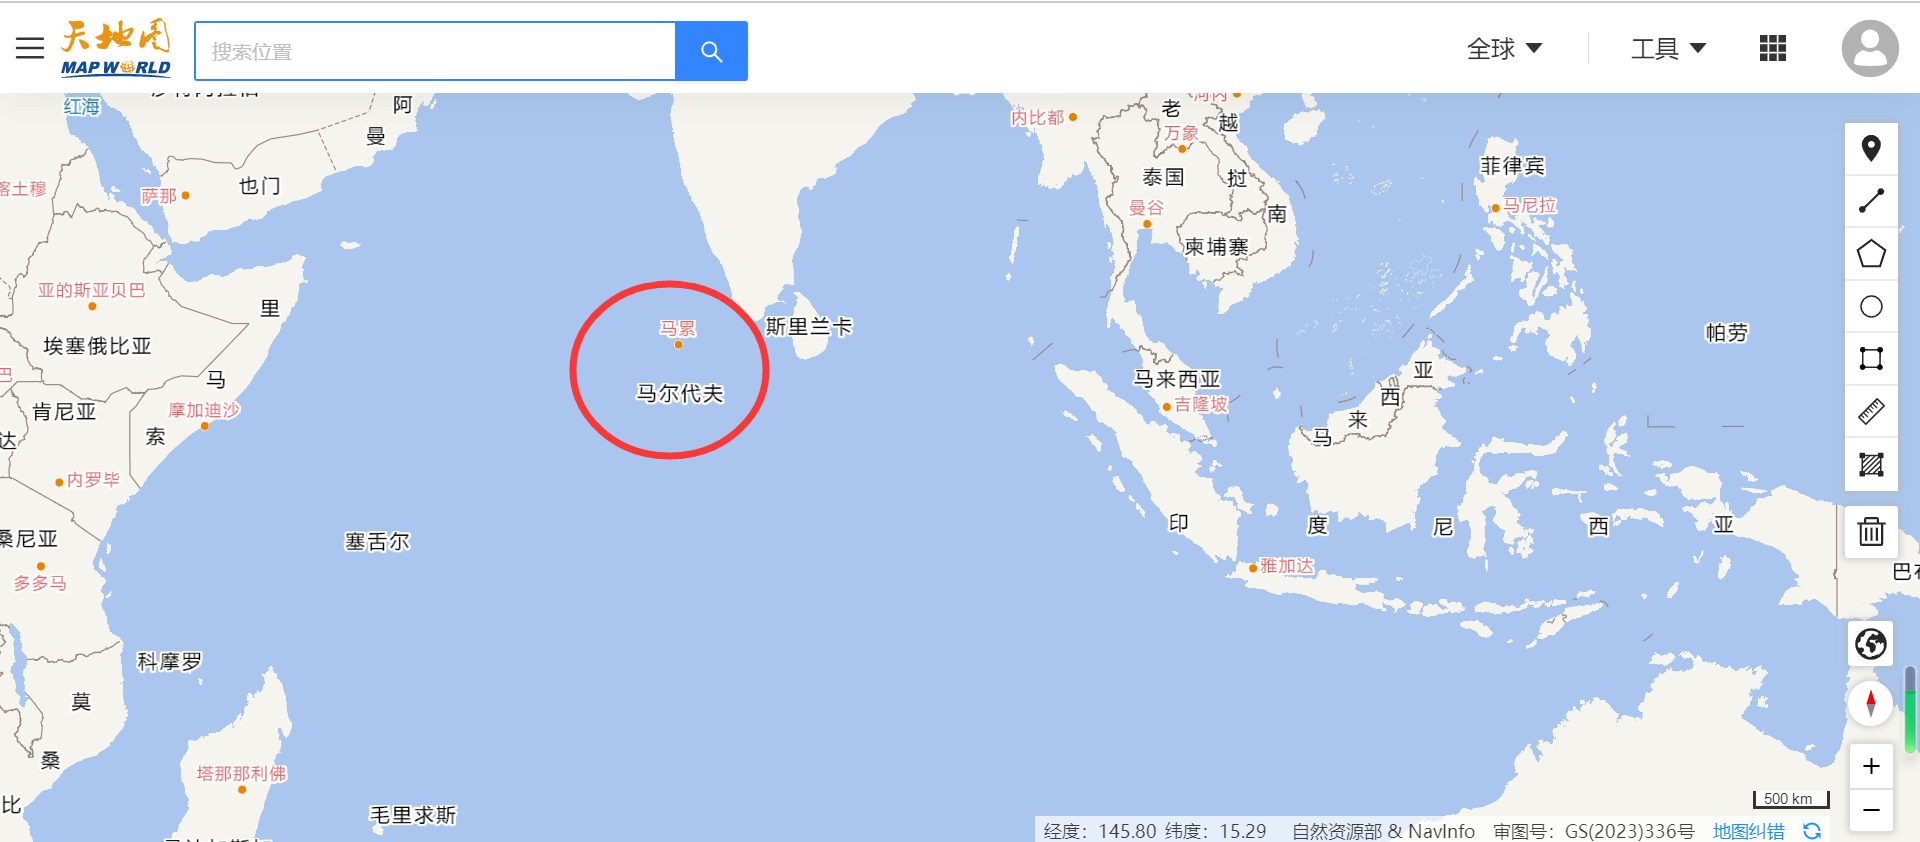Click the 内比都 city label
The width and height of the screenshot is (1920, 842).
[x=1037, y=118]
